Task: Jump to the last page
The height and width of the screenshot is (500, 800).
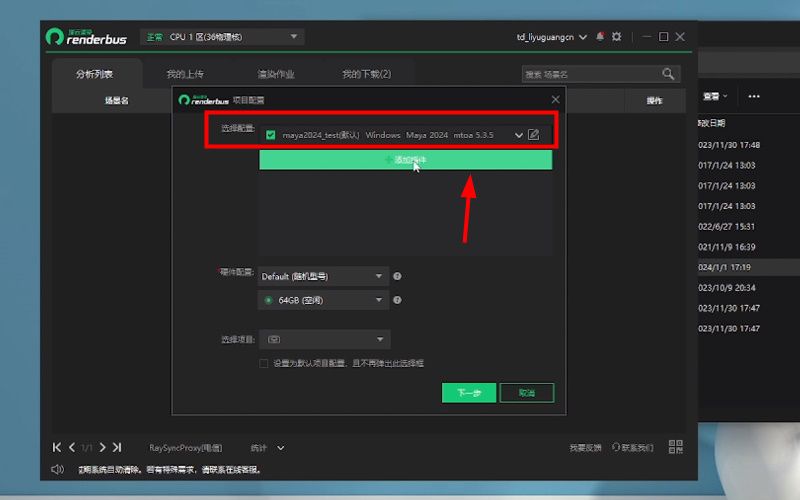Action: point(117,447)
